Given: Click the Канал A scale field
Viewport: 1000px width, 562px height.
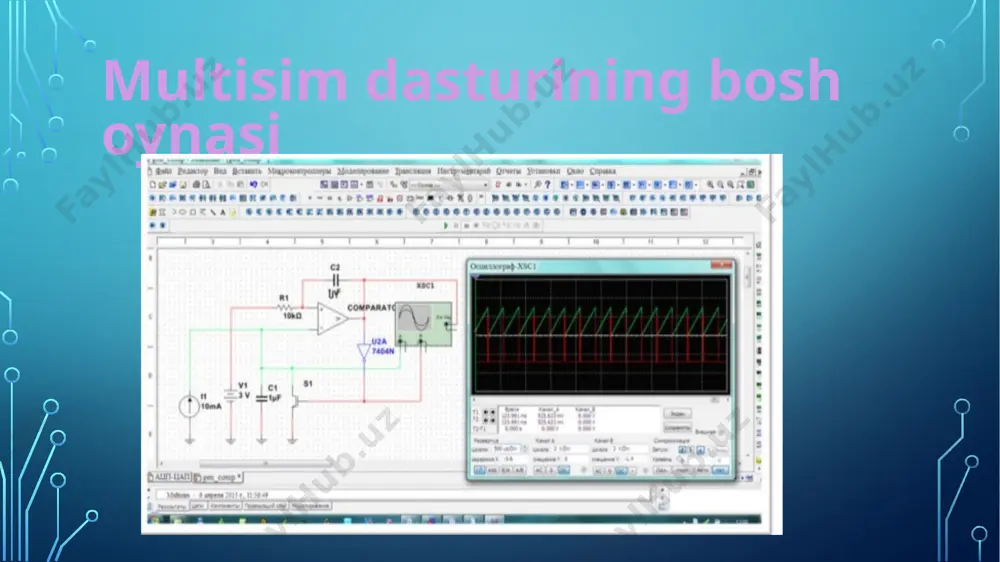Looking at the screenshot, I should pos(570,448).
